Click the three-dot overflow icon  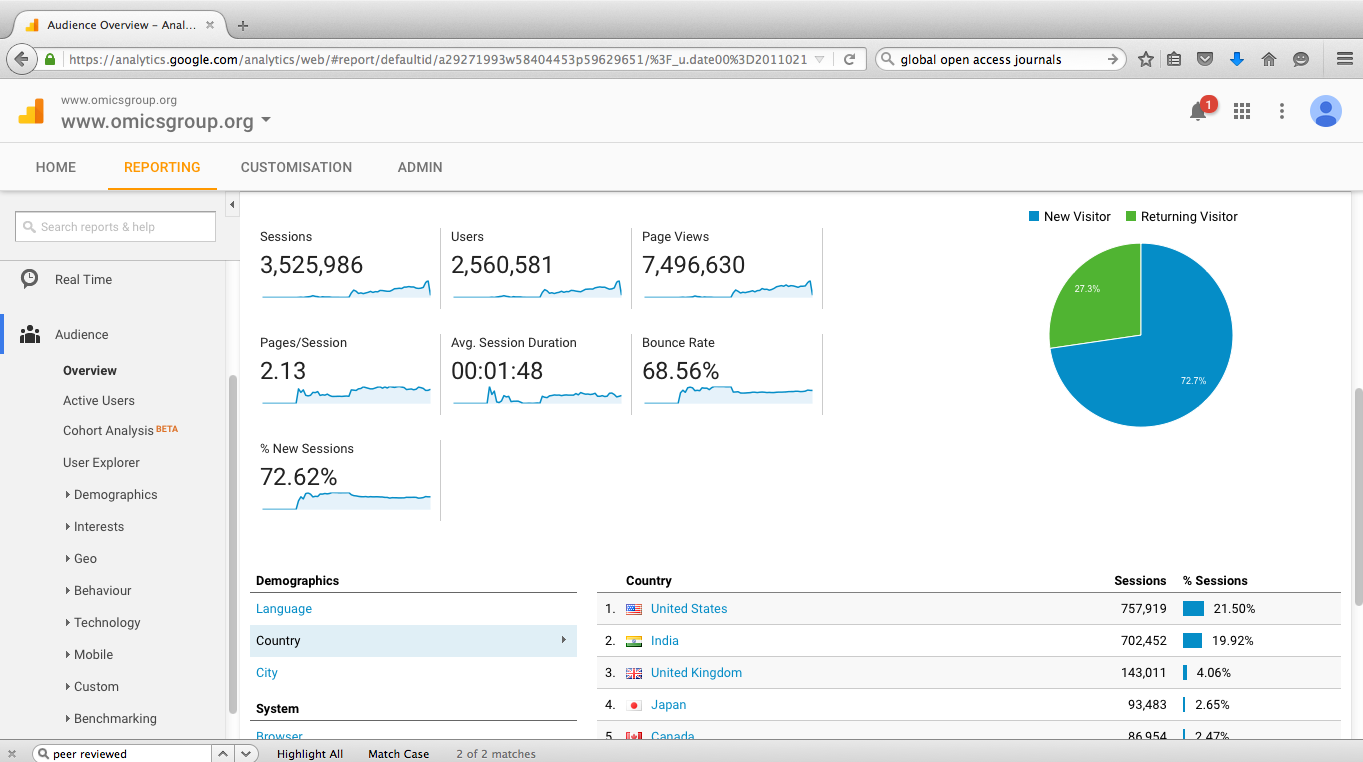[1281, 111]
